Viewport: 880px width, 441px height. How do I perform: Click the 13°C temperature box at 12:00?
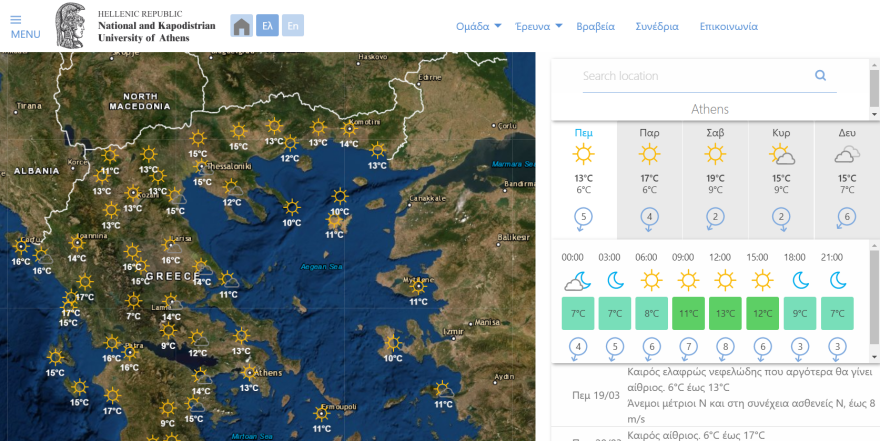[x=726, y=313]
